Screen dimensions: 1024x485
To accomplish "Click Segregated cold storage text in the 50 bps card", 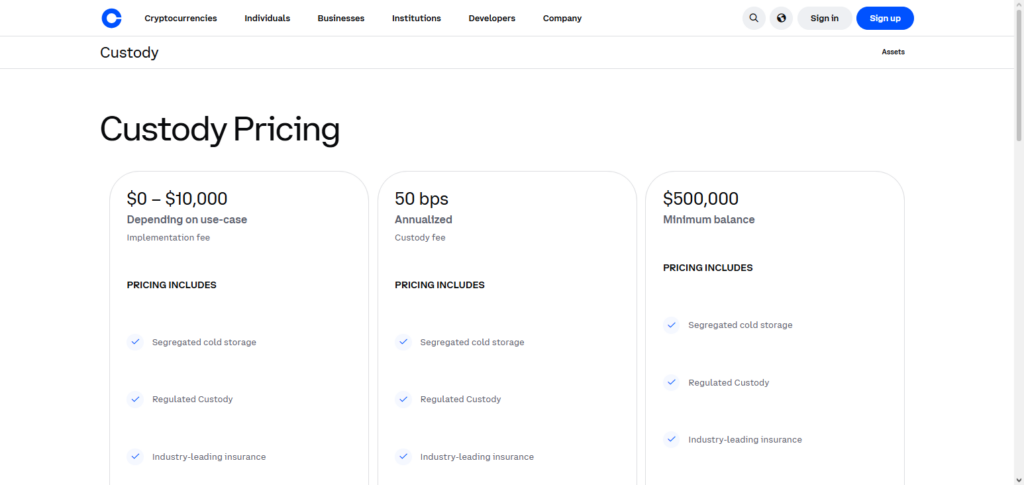I will click(472, 342).
